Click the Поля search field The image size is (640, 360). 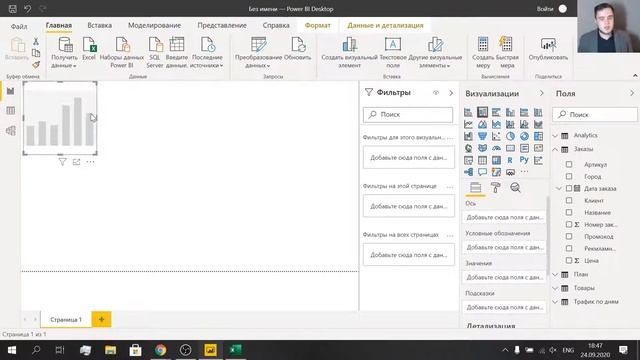point(595,115)
